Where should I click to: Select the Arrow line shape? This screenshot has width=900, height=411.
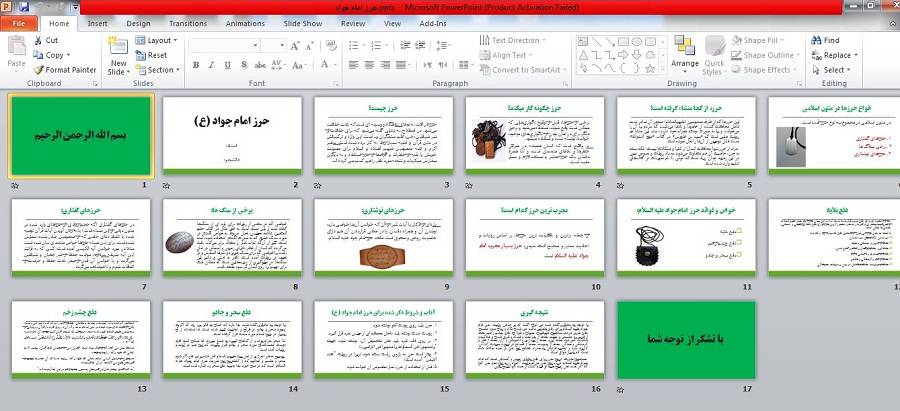pyautogui.click(x=610, y=41)
